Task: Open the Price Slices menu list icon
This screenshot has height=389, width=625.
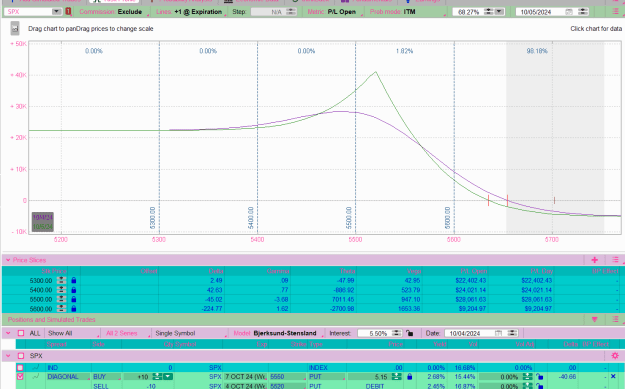Action: pos(615,260)
